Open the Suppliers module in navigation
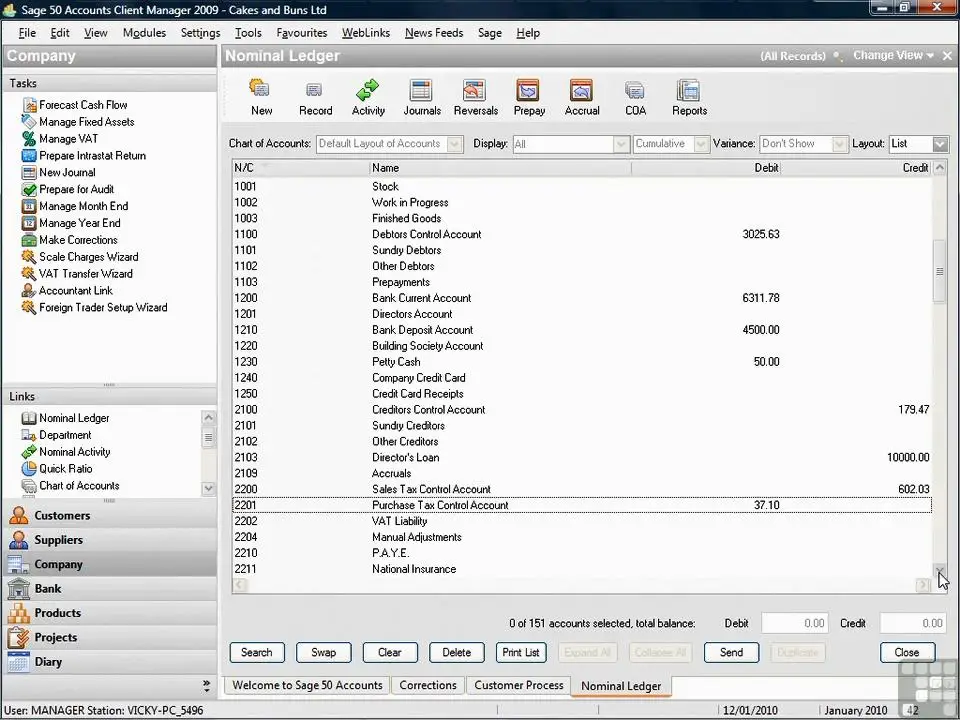Viewport: 960px width, 720px height. [110, 540]
